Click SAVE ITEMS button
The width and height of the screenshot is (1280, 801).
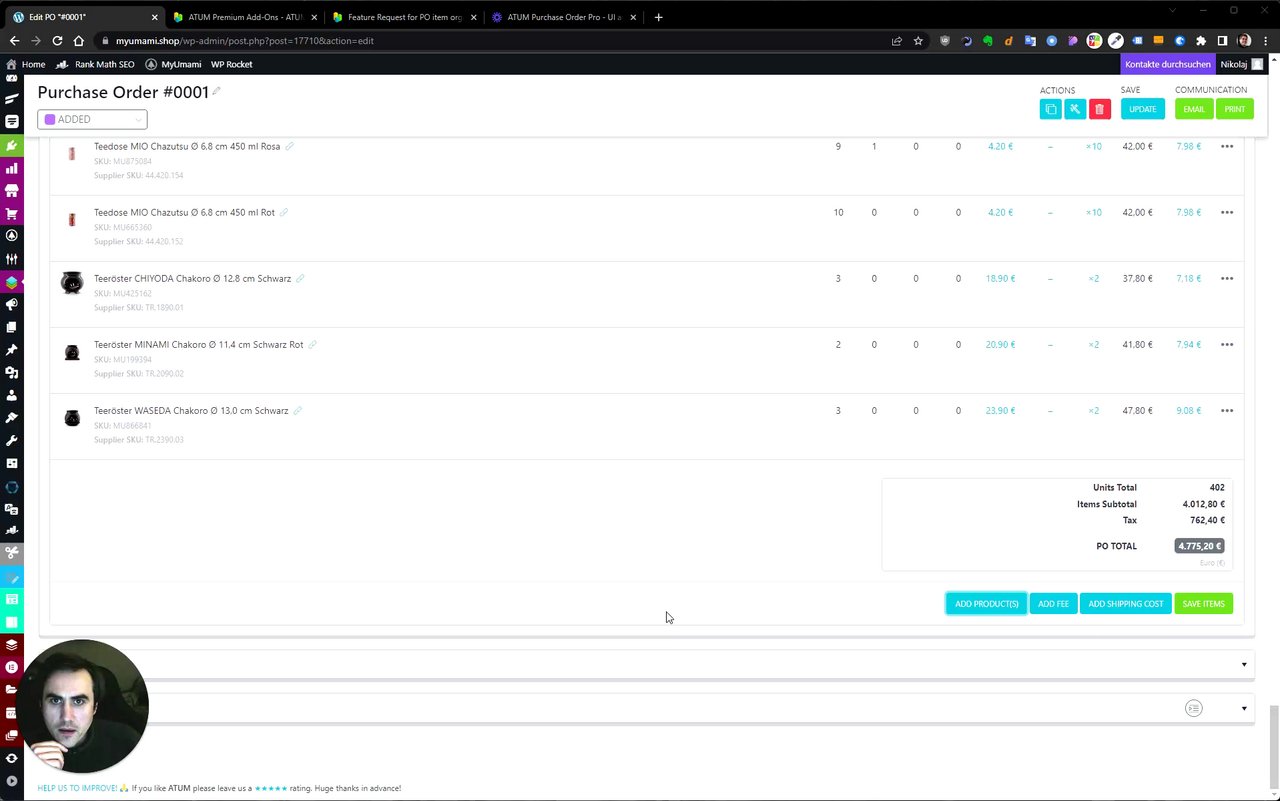[x=1203, y=603]
